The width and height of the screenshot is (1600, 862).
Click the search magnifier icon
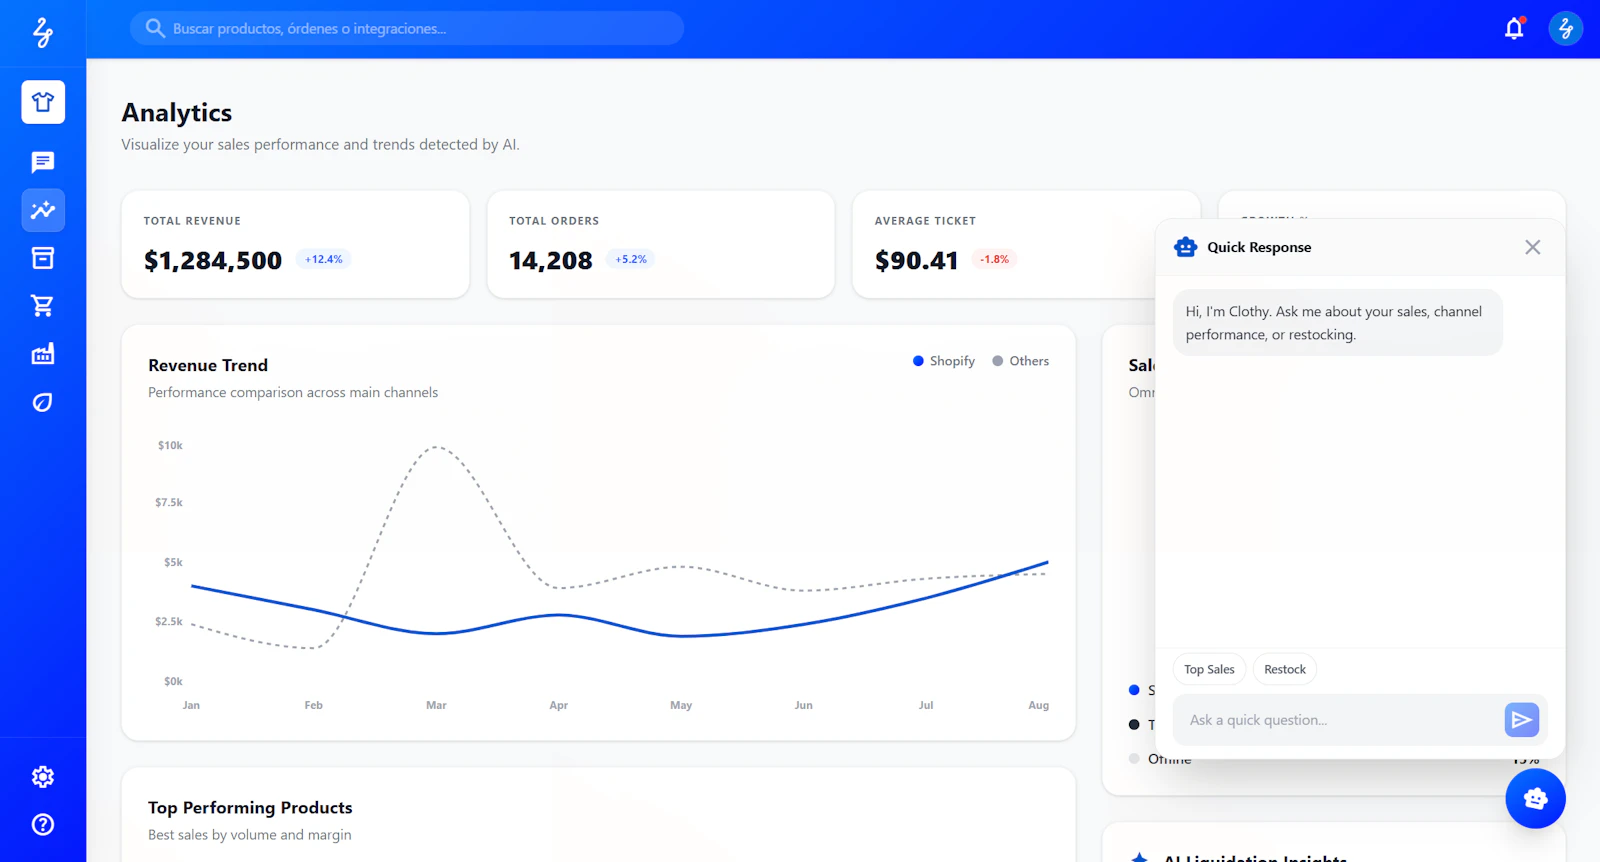[x=155, y=28]
